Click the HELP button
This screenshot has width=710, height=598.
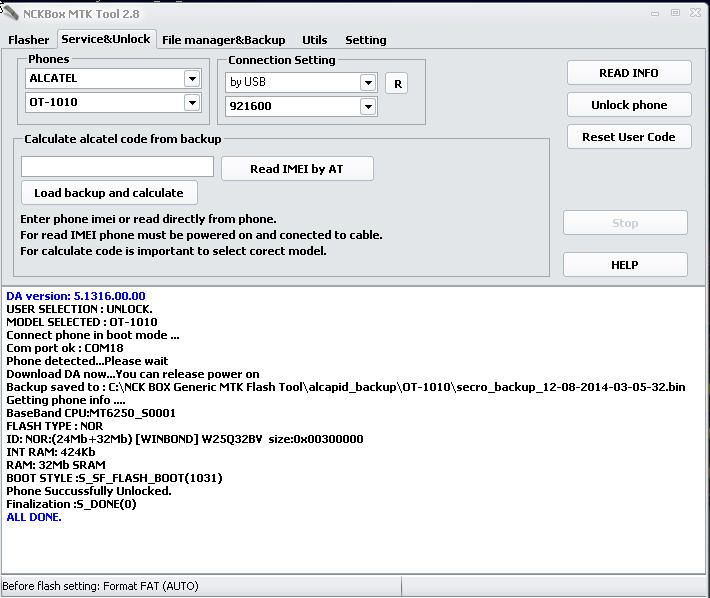pyautogui.click(x=624, y=265)
